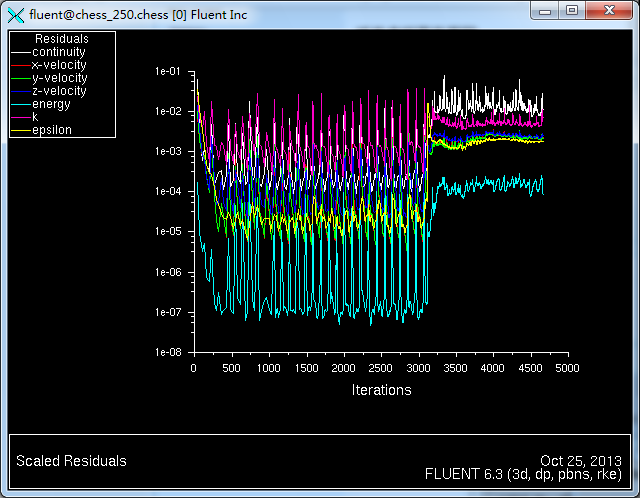
Task: Click the Scaled Residuals caption text
Action: click(71, 461)
